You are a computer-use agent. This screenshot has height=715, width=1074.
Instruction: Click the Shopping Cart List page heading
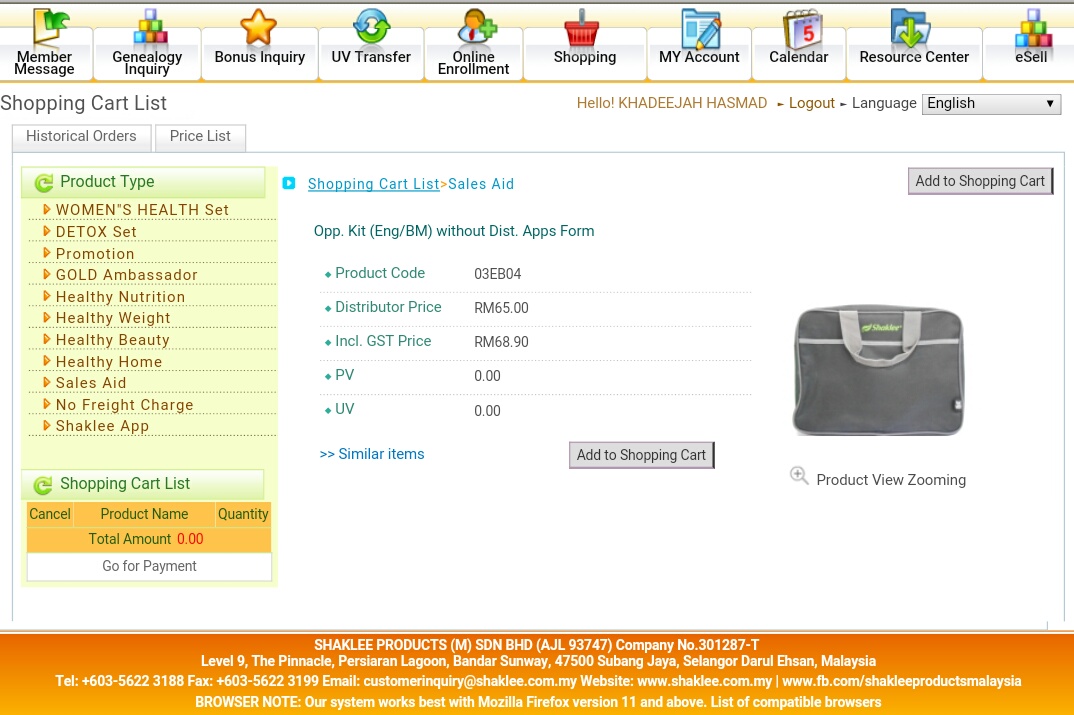[84, 103]
